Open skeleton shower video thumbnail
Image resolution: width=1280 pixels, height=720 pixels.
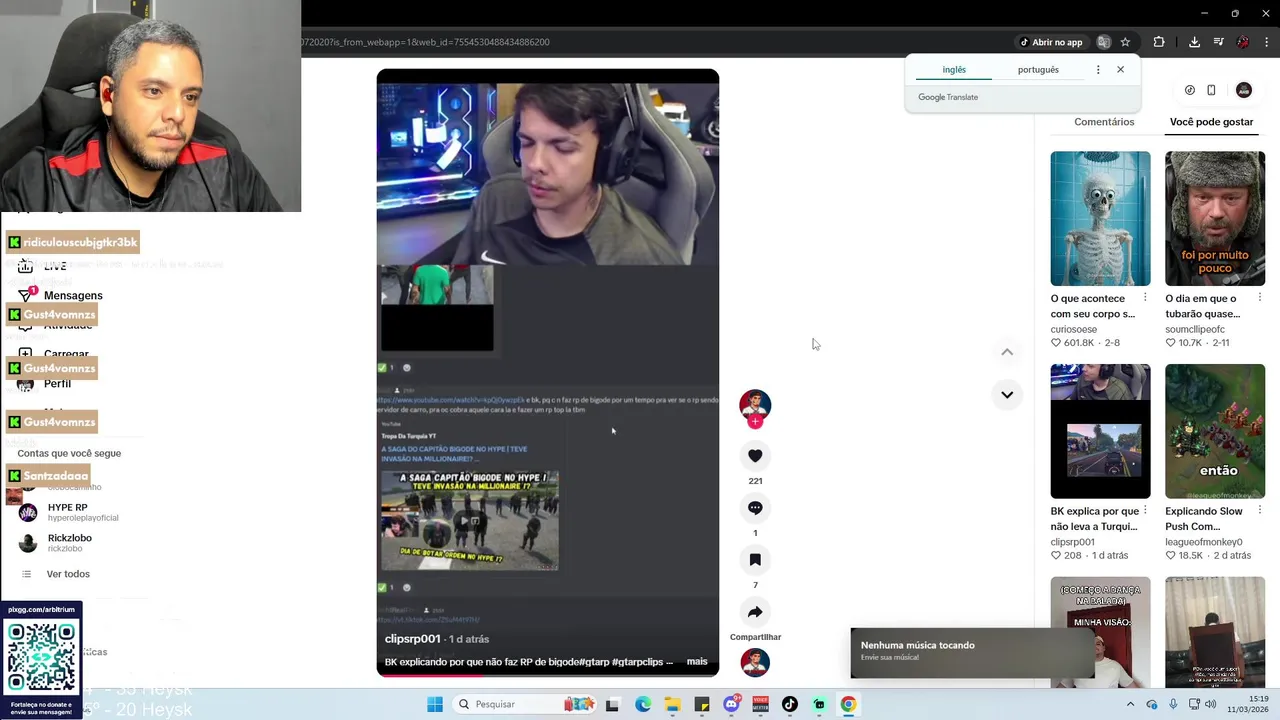(1100, 218)
